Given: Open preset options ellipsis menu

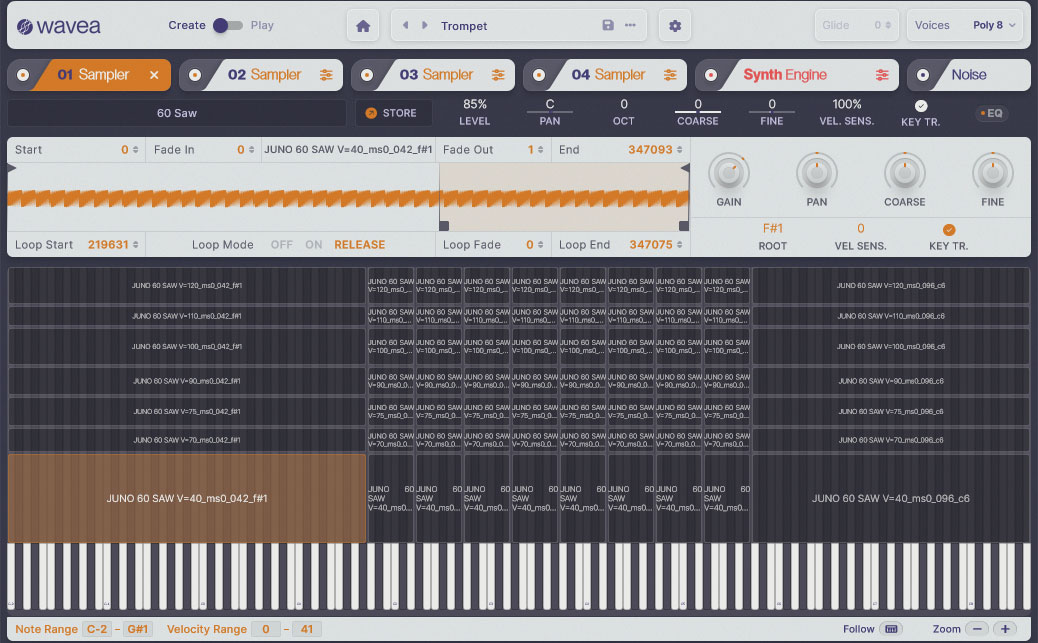Looking at the screenshot, I should 630,25.
